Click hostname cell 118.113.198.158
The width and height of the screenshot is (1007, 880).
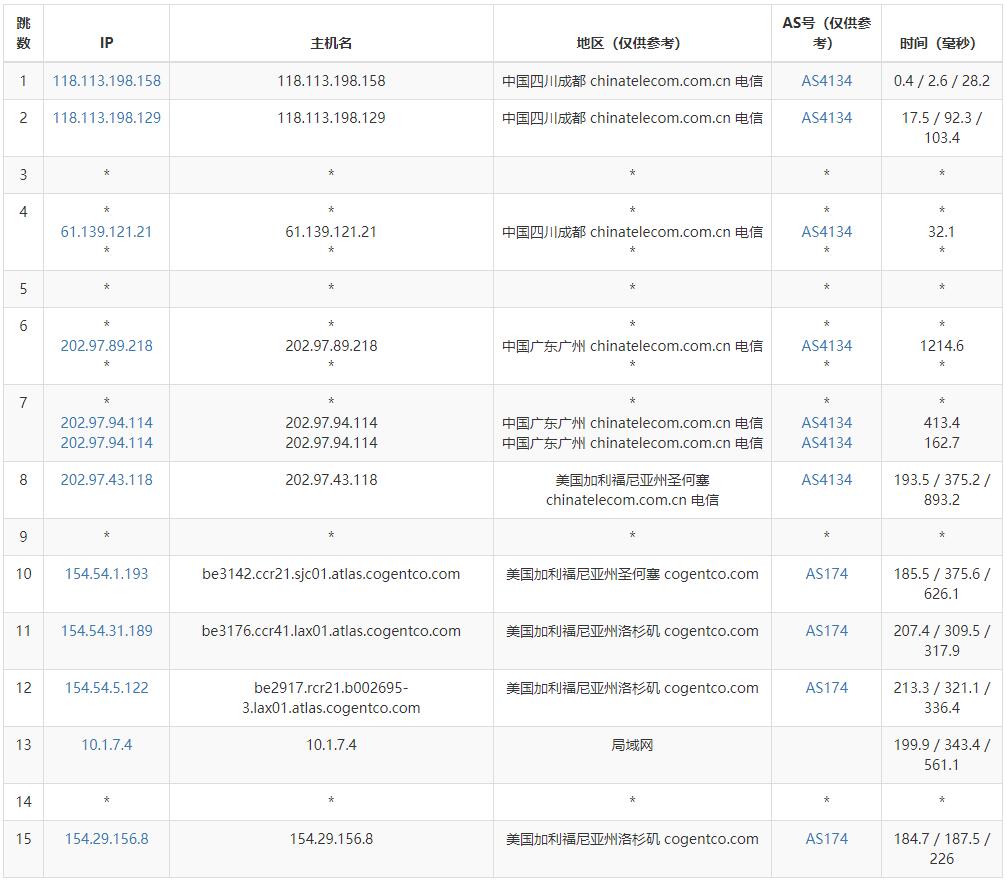click(331, 81)
